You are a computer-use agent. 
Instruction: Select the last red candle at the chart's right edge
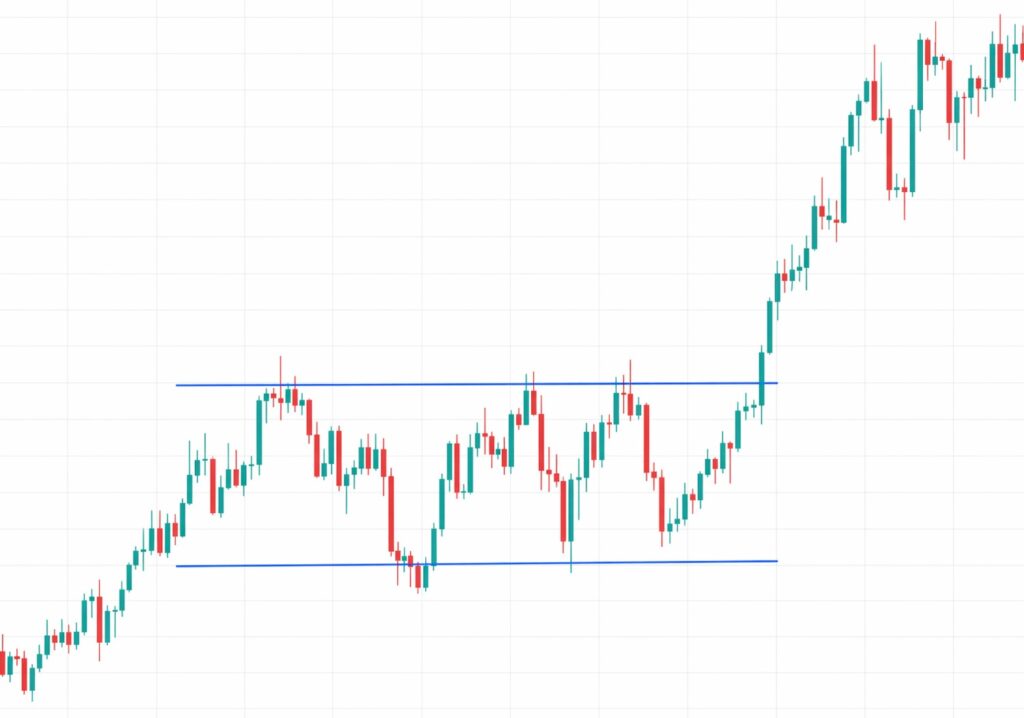coord(1021,51)
